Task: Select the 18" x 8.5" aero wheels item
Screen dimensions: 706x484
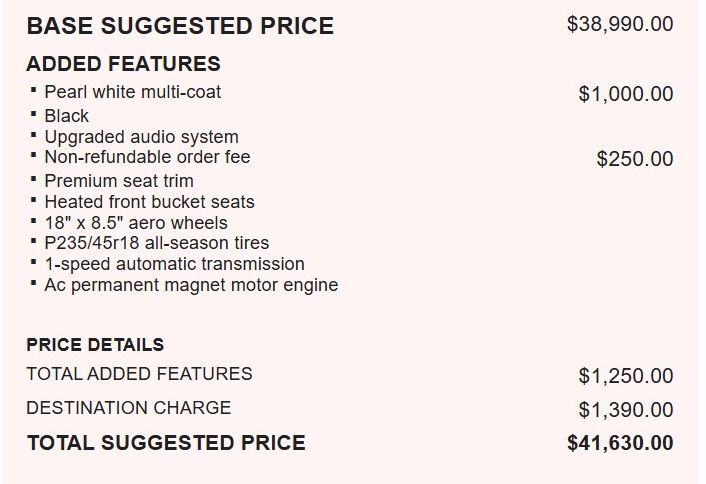Action: 136,223
